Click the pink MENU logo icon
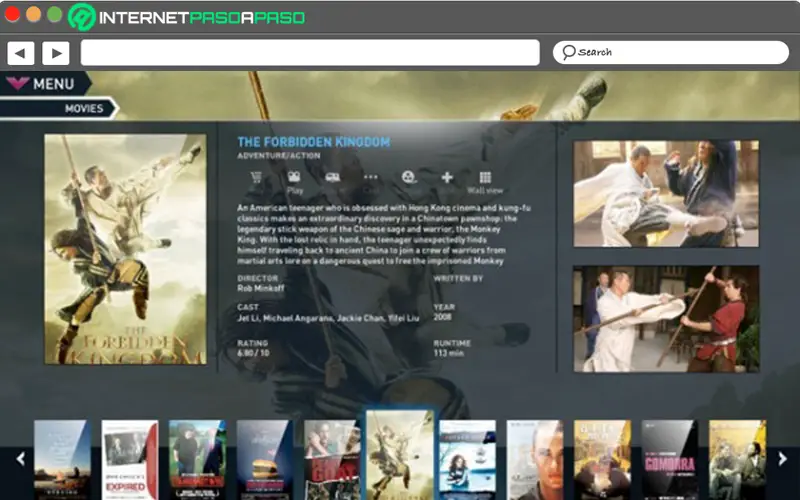The height and width of the screenshot is (500, 800). 18,83
